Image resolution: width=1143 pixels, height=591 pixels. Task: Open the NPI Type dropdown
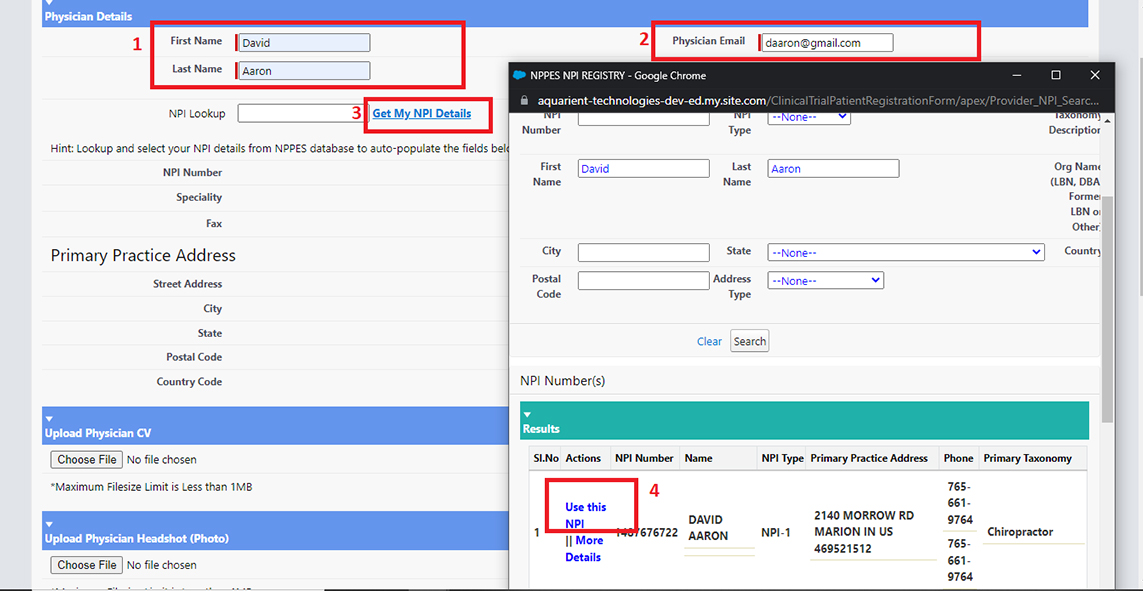click(x=809, y=117)
